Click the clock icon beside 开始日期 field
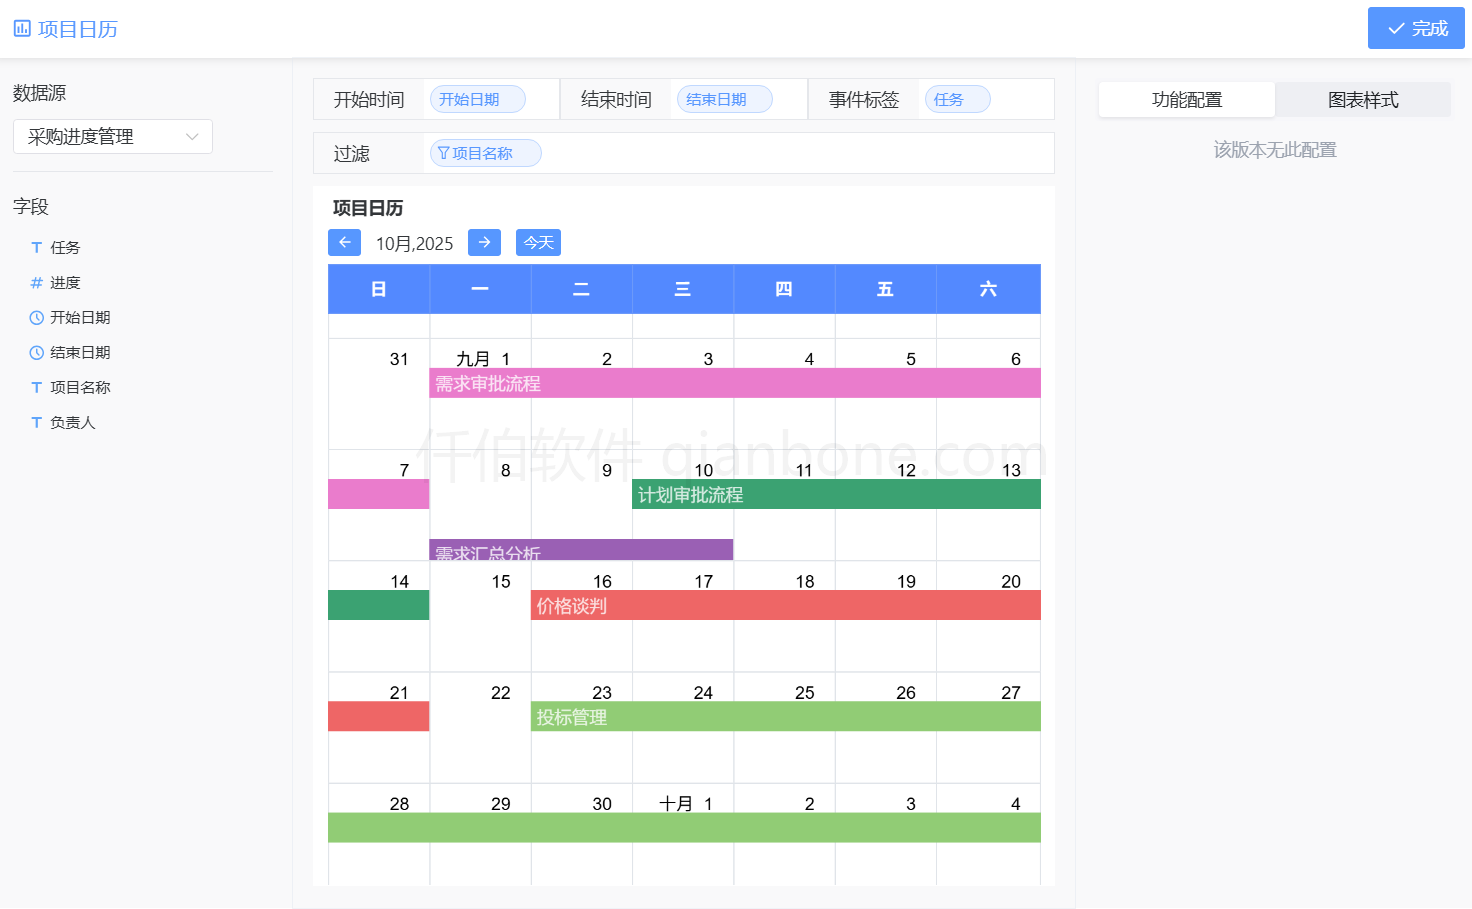Screen dimensions: 1472x909 (x=37, y=318)
